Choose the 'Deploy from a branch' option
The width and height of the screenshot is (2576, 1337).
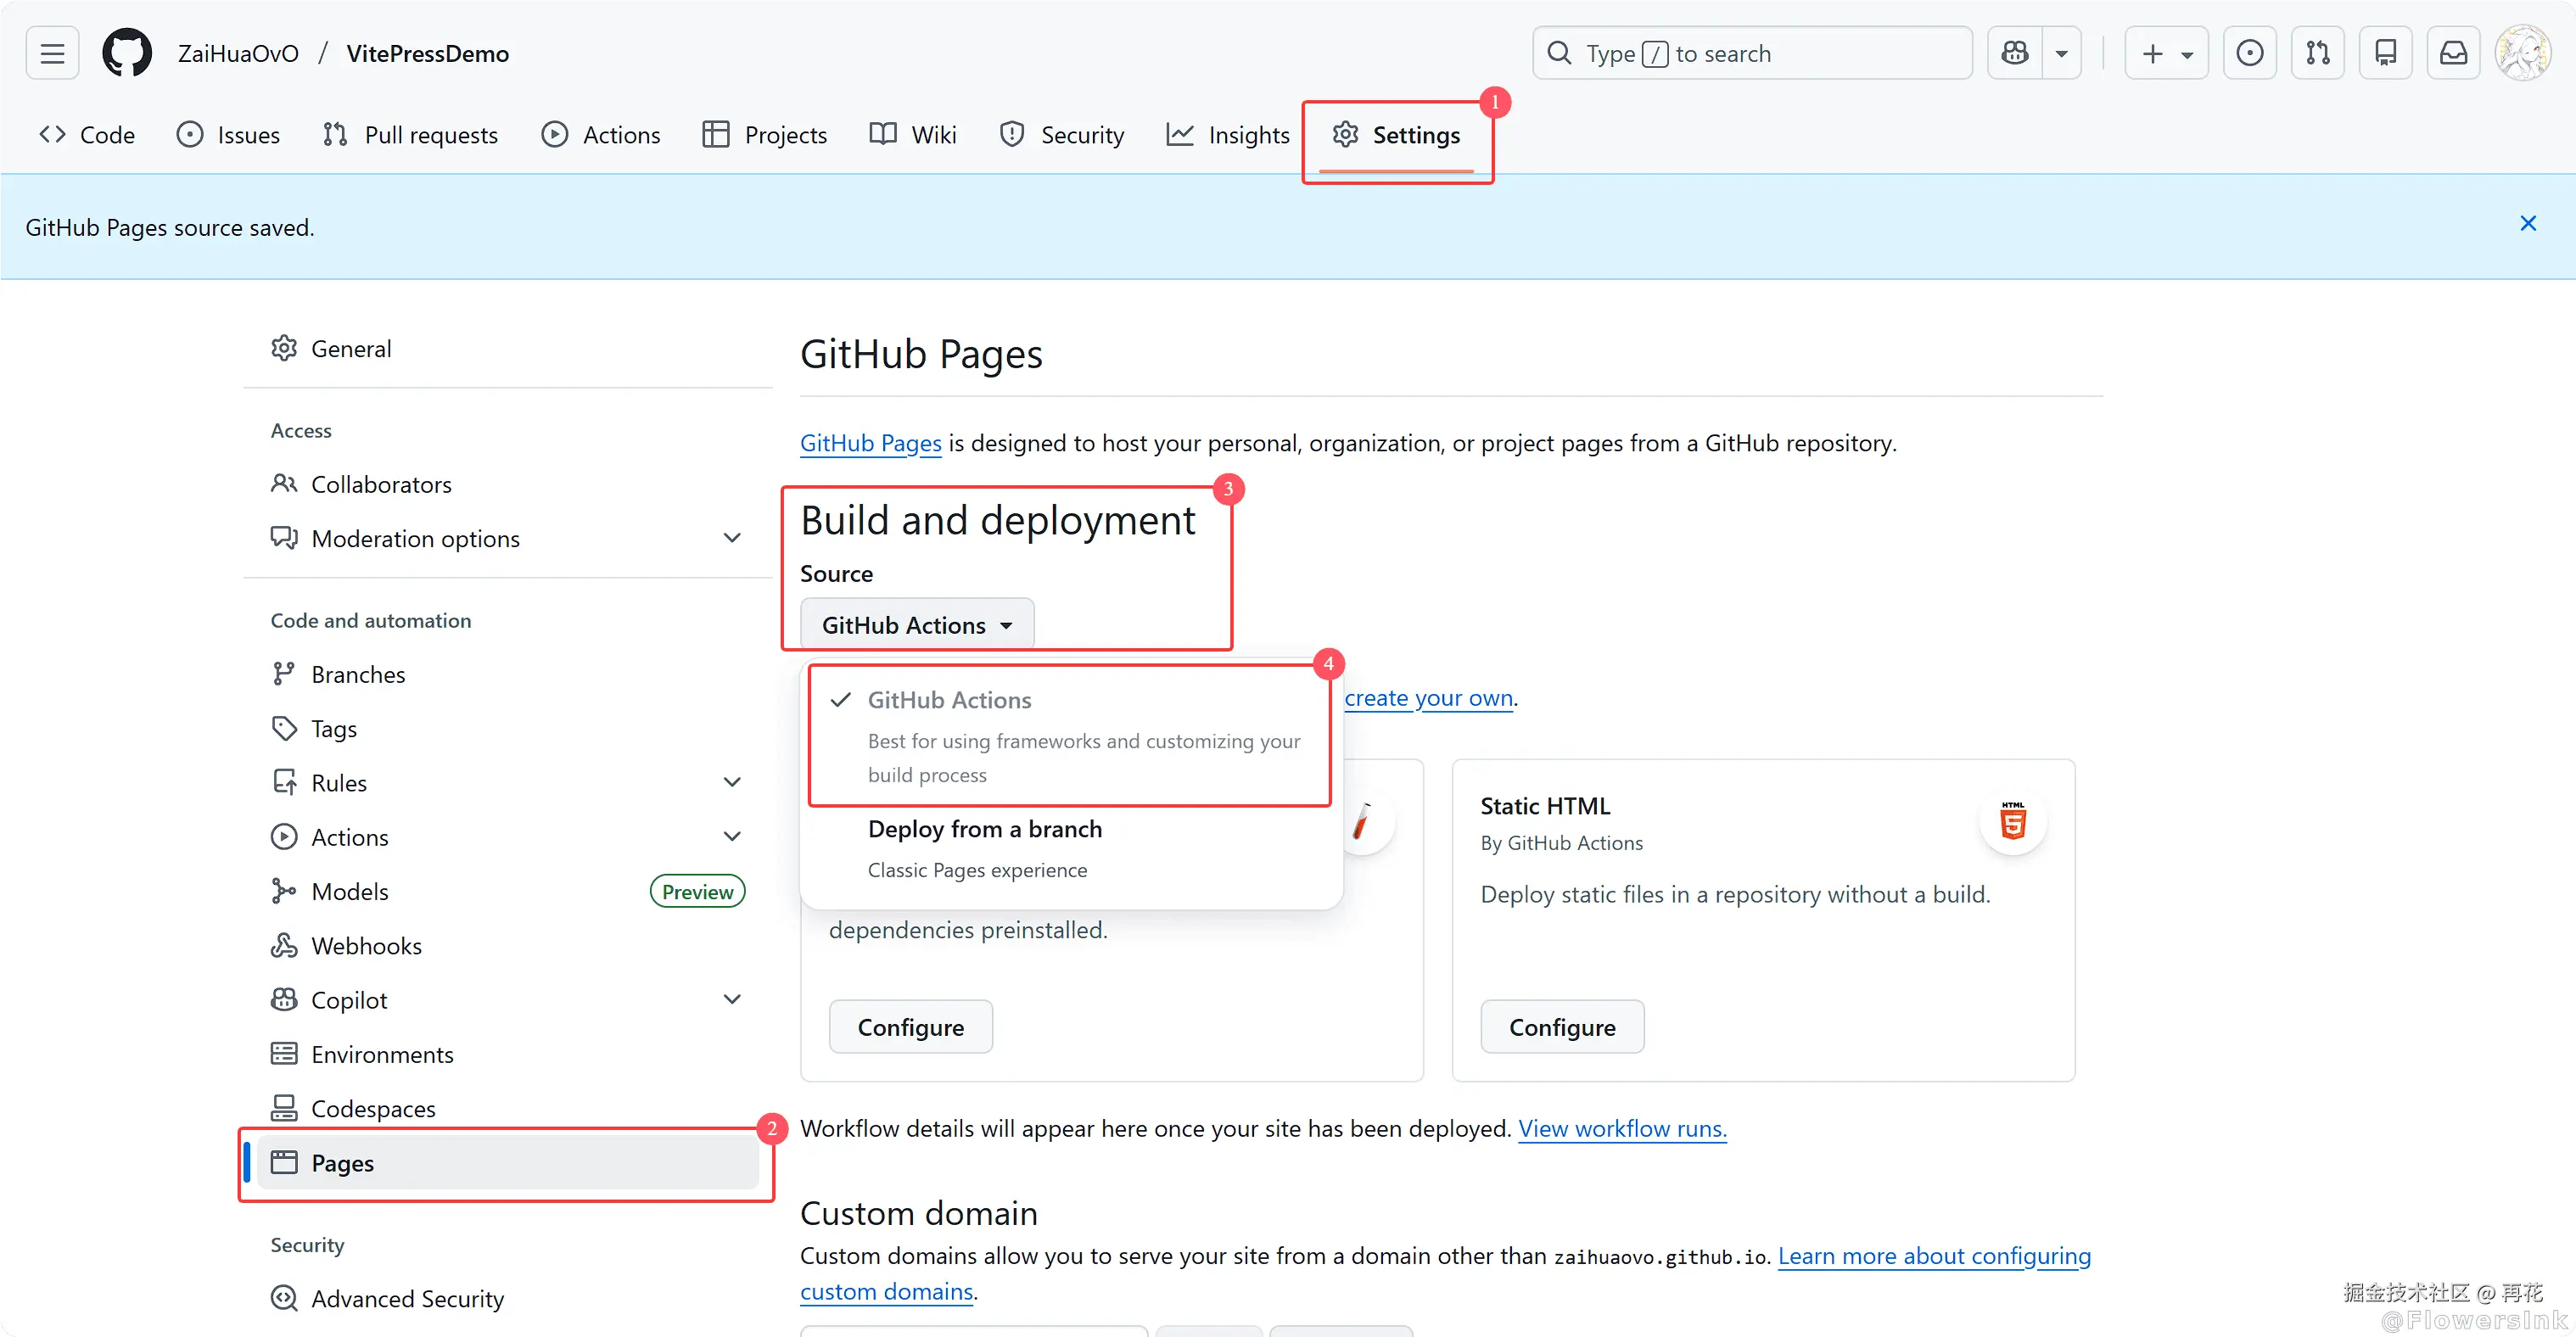tap(984, 829)
